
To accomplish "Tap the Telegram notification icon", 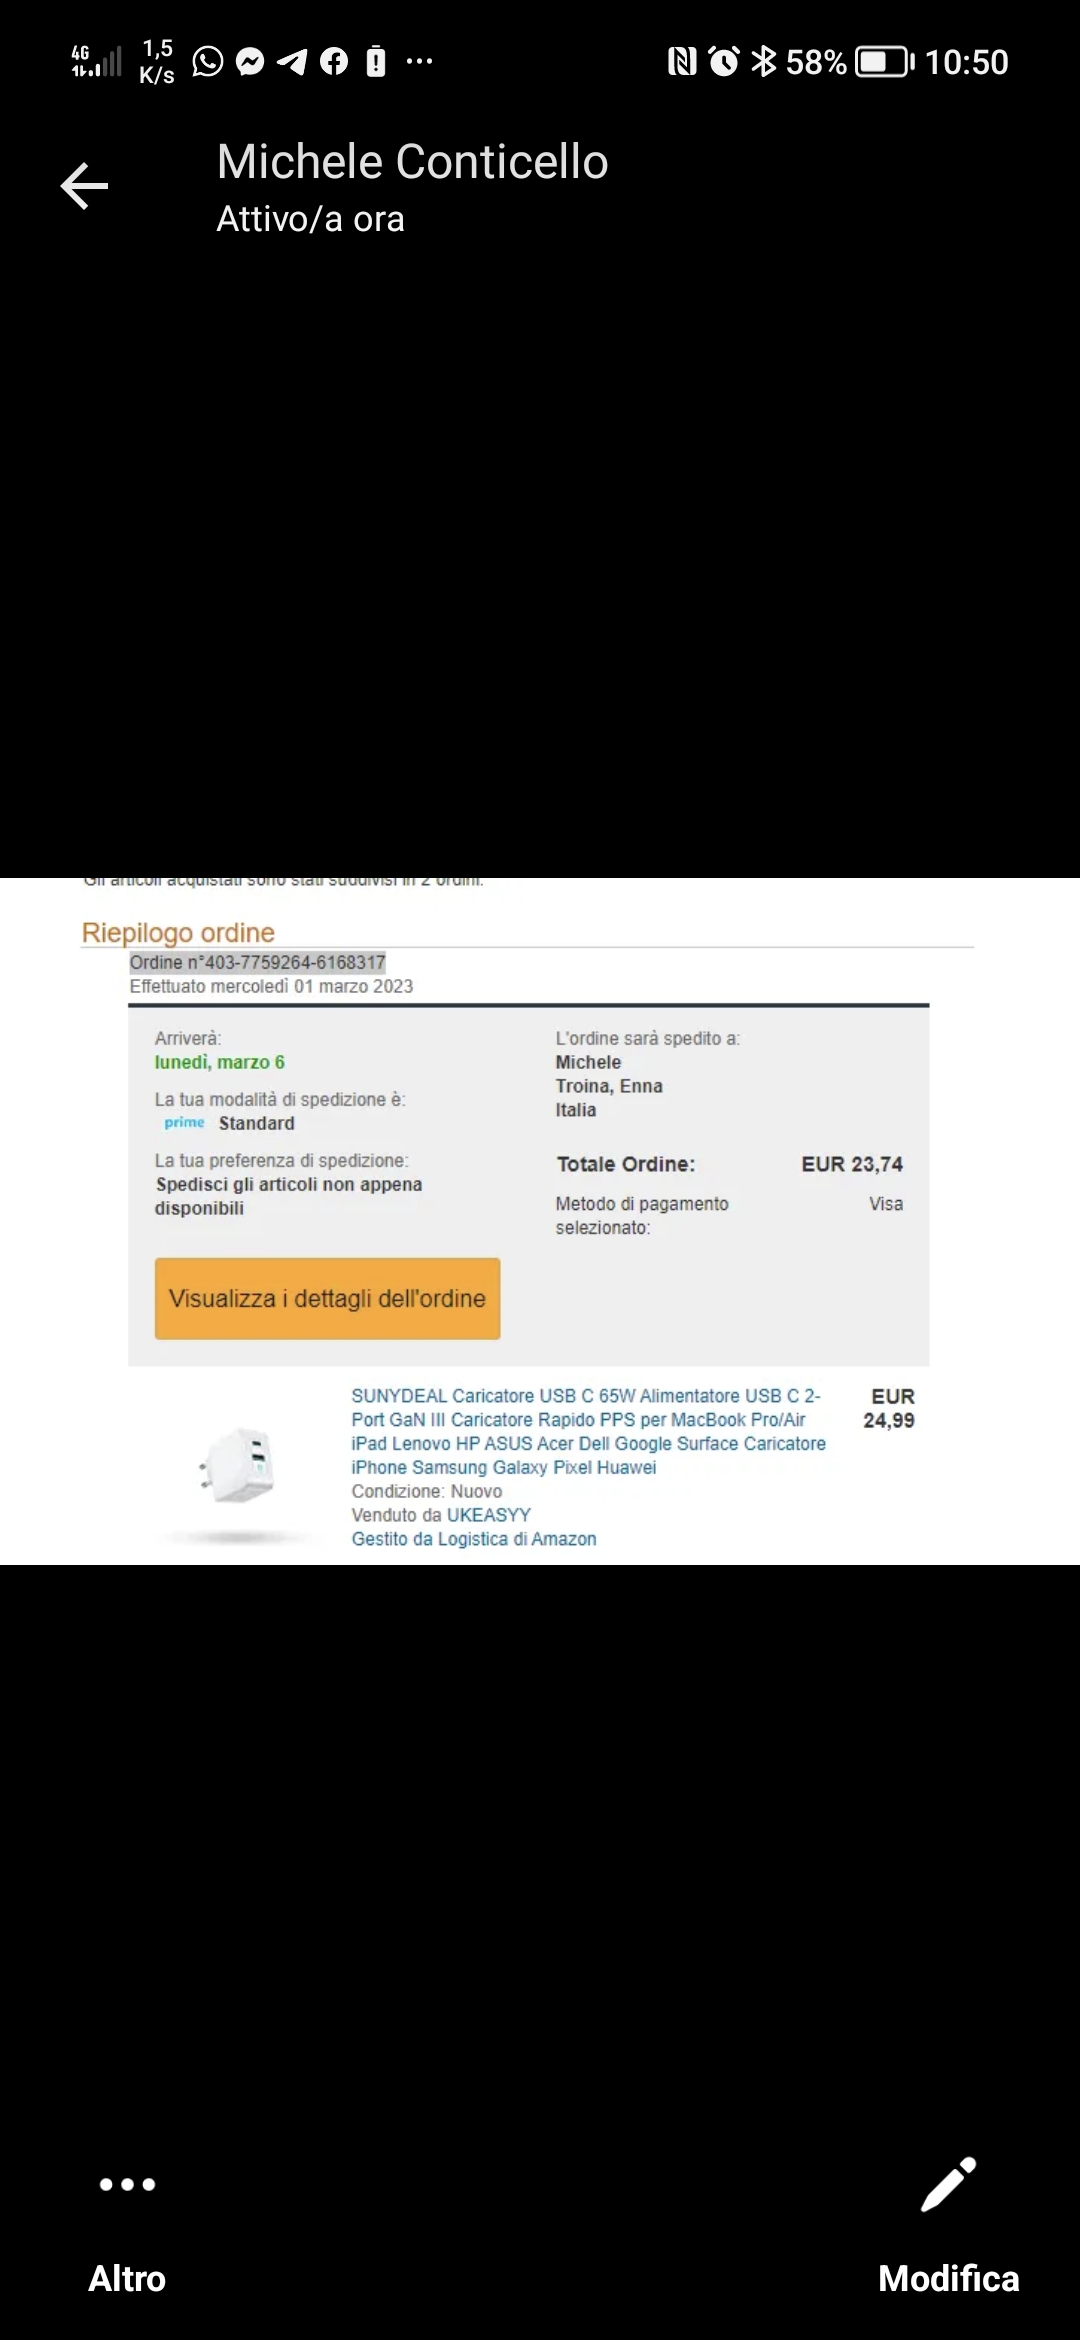I will [292, 62].
